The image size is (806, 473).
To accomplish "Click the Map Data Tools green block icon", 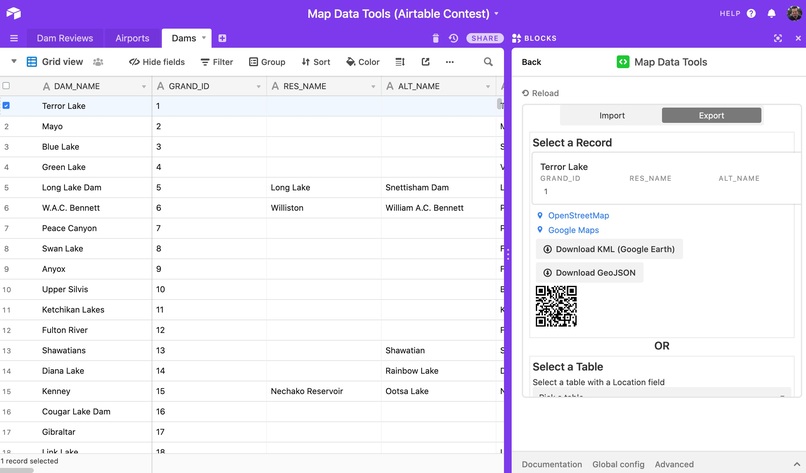I will pyautogui.click(x=622, y=62).
